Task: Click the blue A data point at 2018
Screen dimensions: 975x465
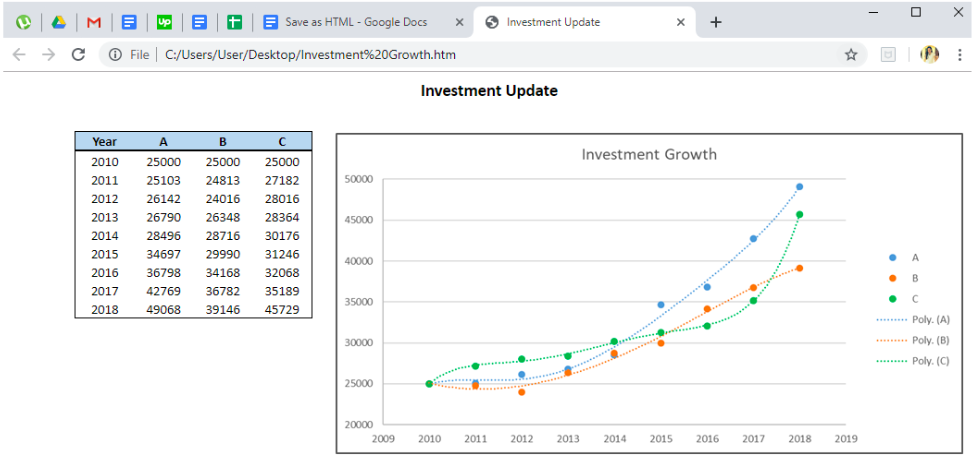Action: pyautogui.click(x=800, y=186)
